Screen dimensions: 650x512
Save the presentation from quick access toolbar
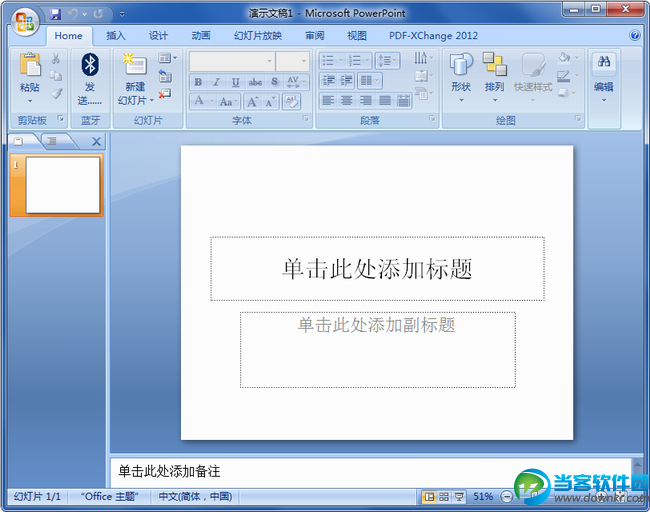pyautogui.click(x=56, y=15)
